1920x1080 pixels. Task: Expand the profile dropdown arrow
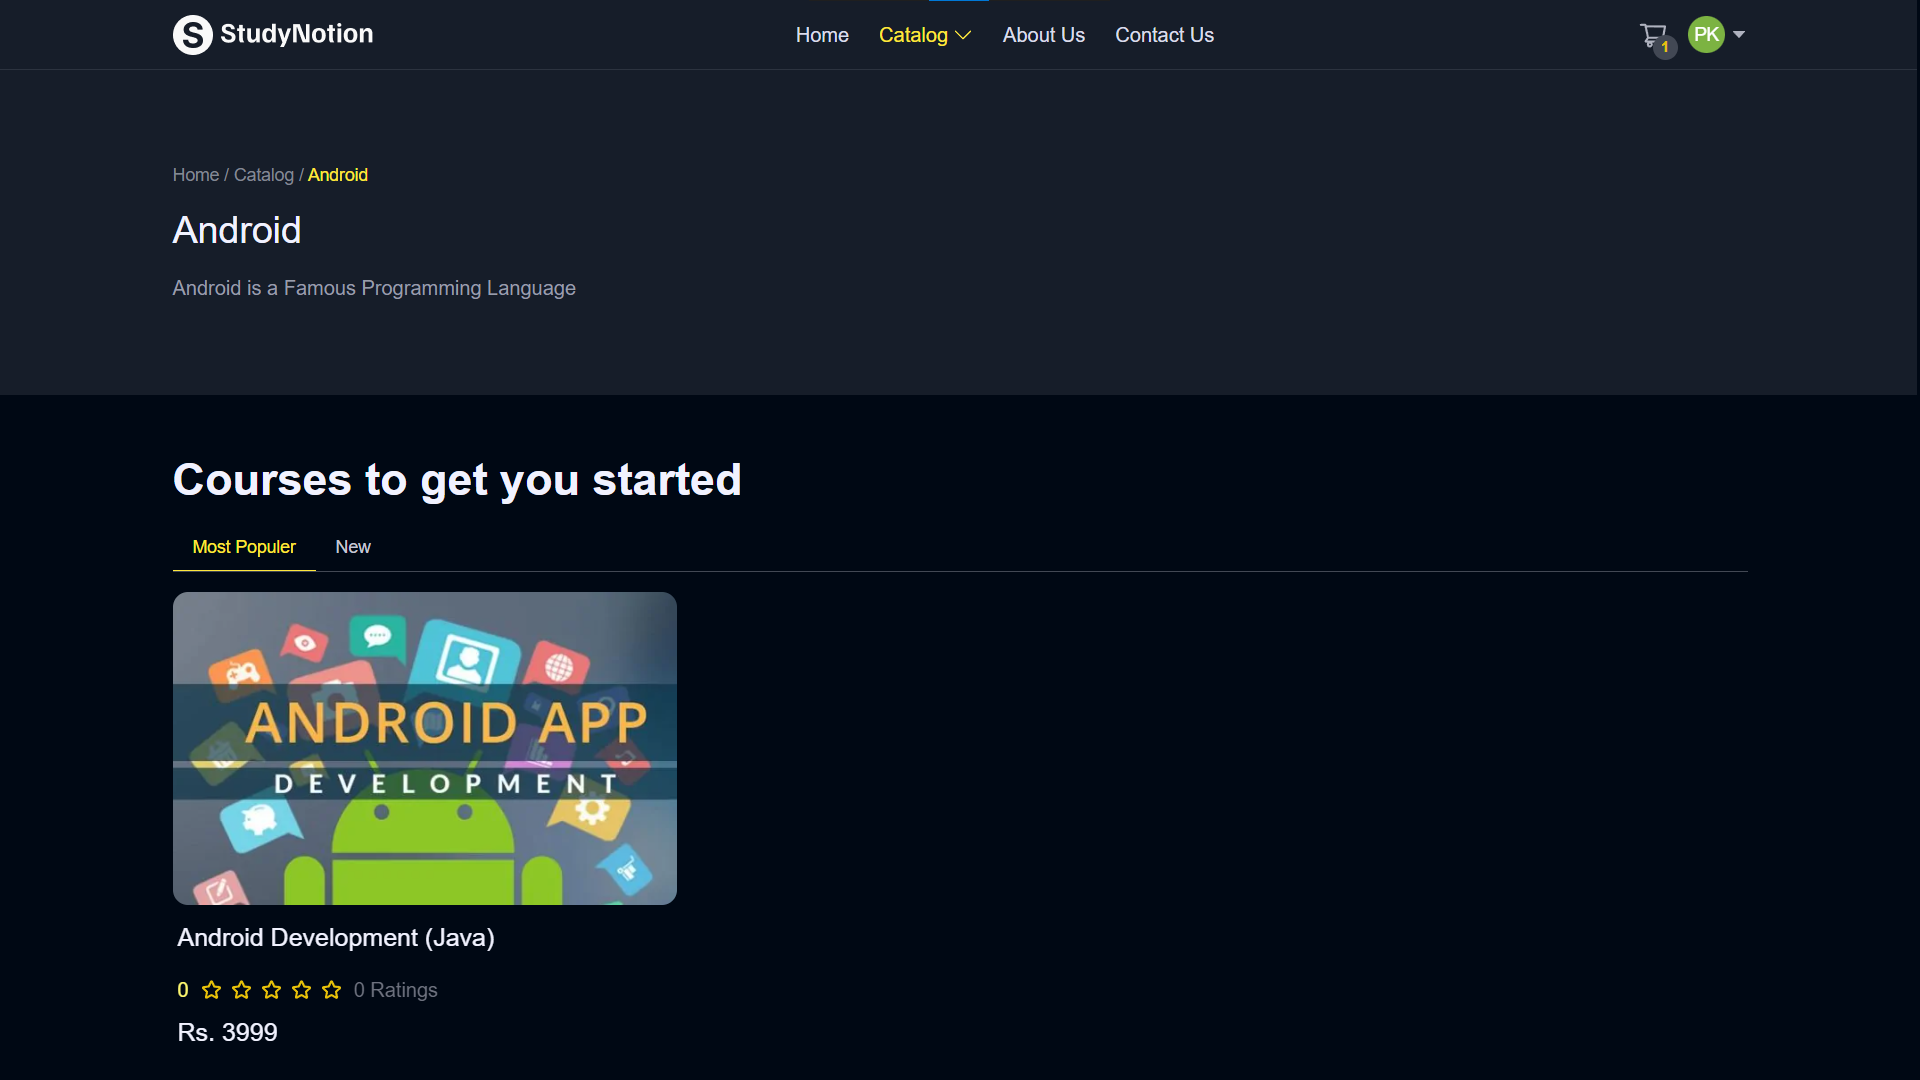(1739, 35)
